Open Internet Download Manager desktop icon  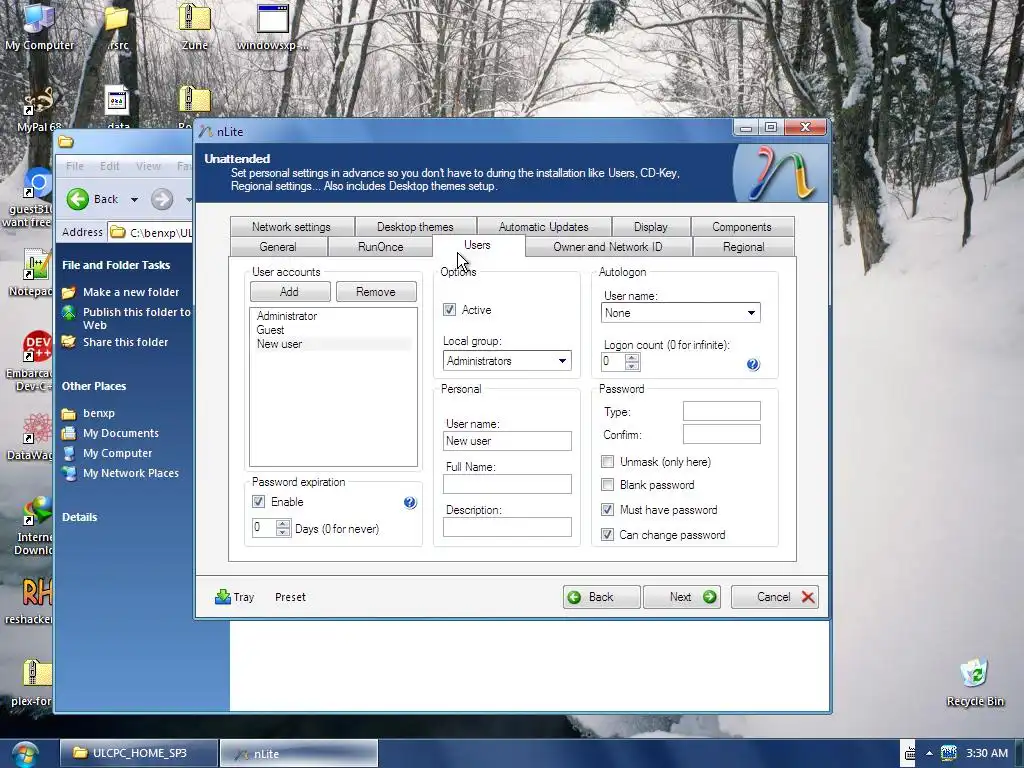click(x=36, y=511)
